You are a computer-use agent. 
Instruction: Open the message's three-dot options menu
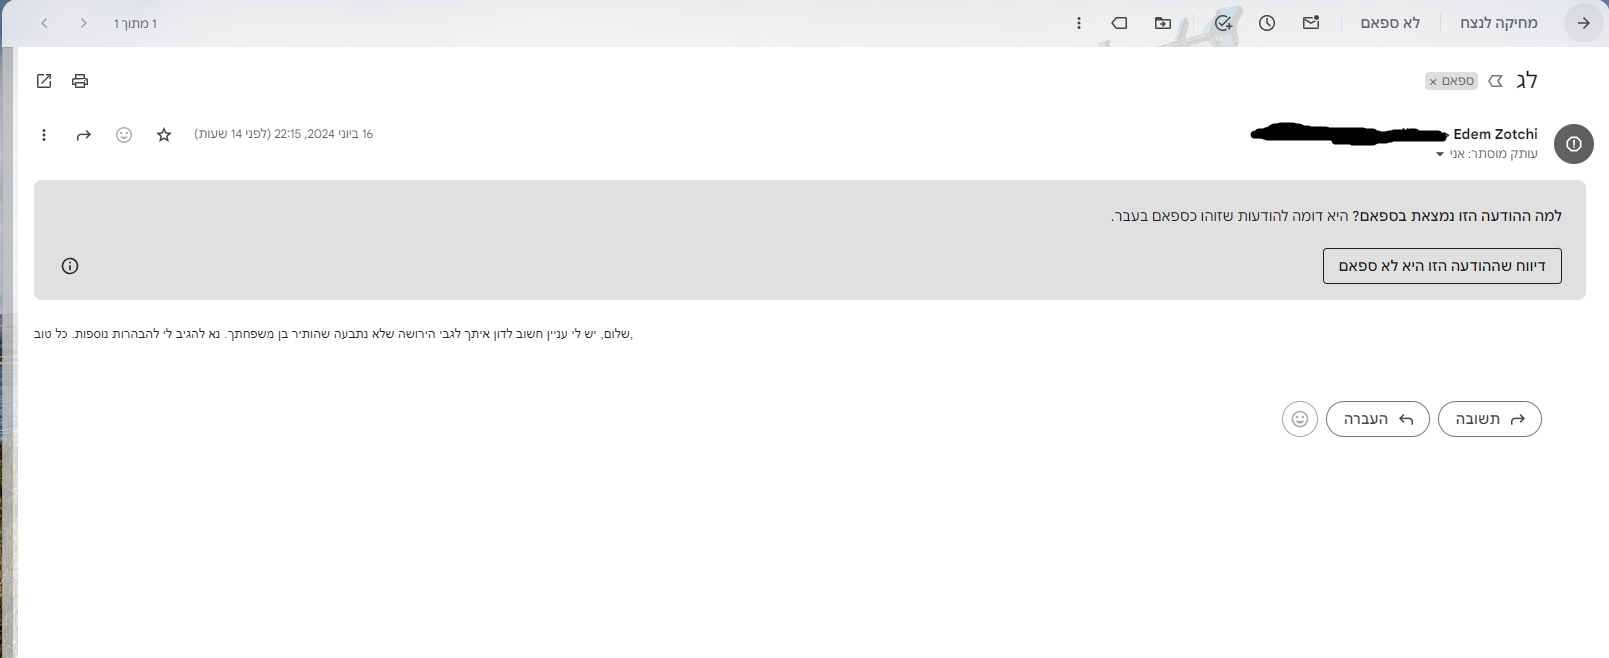[44, 135]
